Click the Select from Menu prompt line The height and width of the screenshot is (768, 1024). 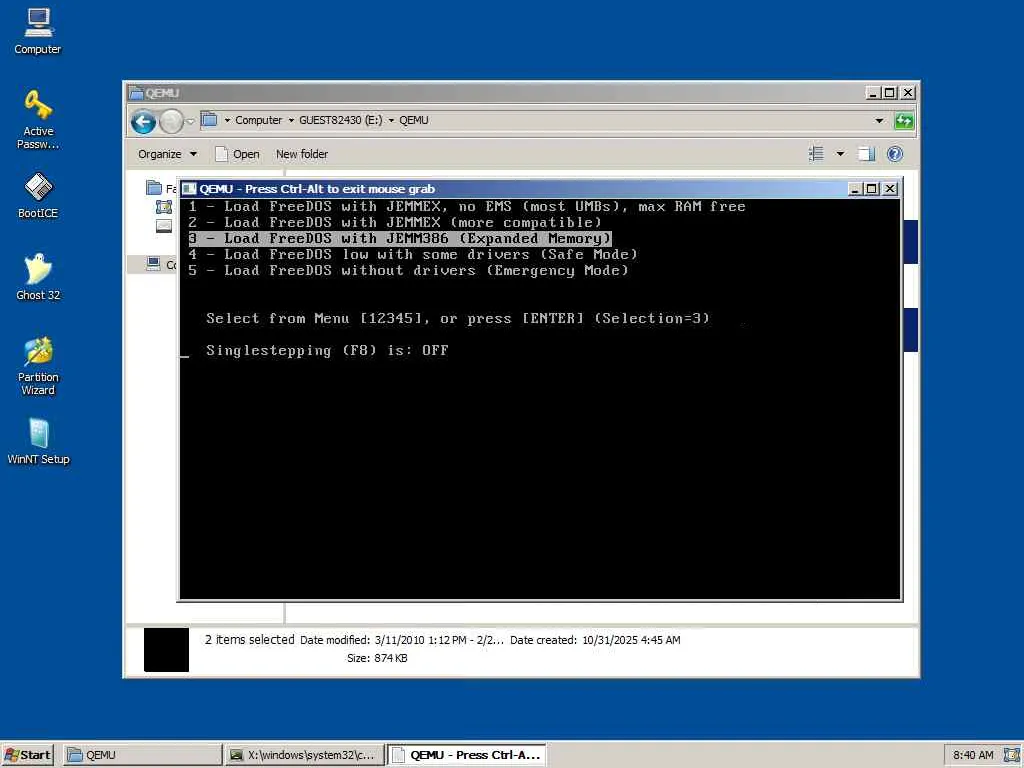[x=458, y=319]
